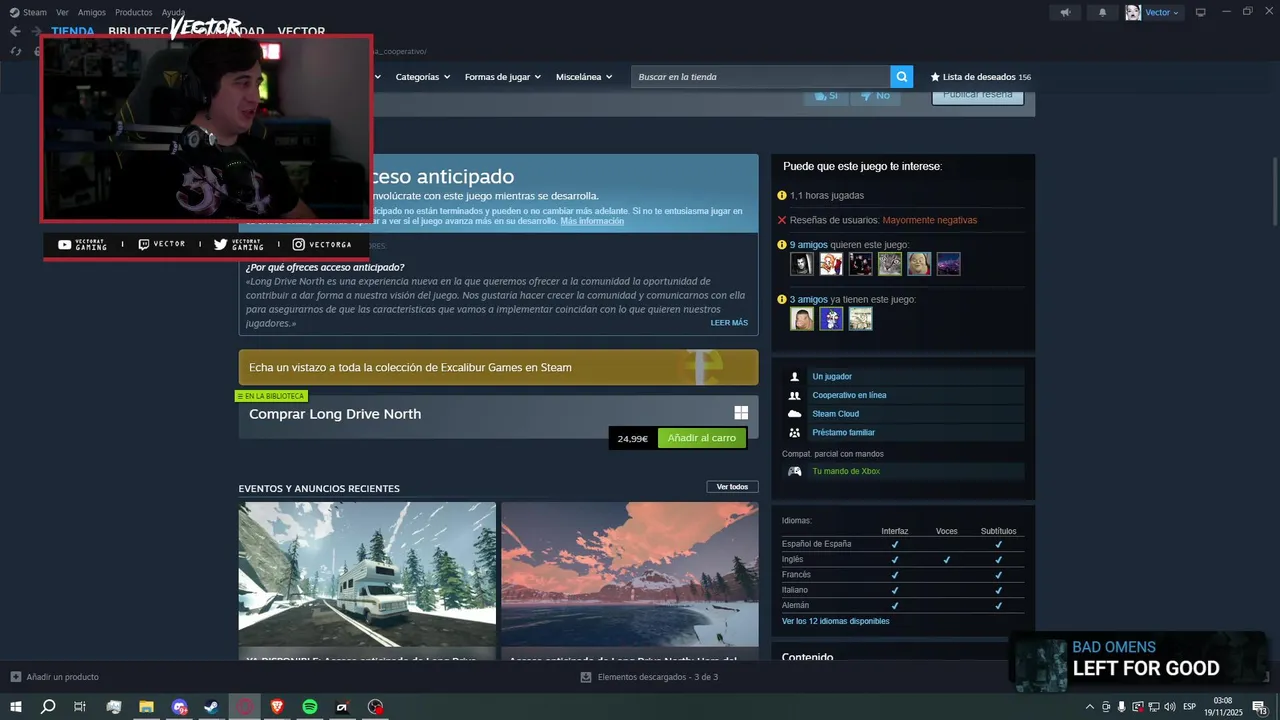Open the Productos menu

click(133, 12)
